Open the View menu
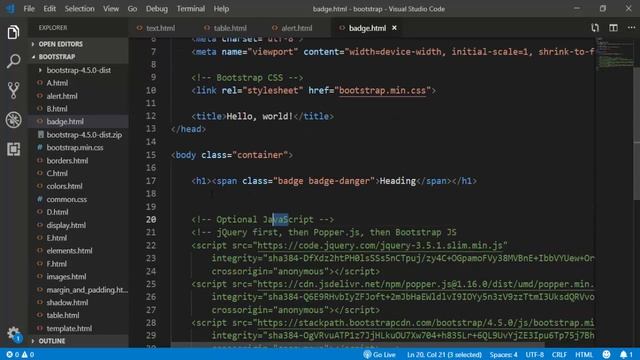The height and width of the screenshot is (360, 640). [111, 9]
